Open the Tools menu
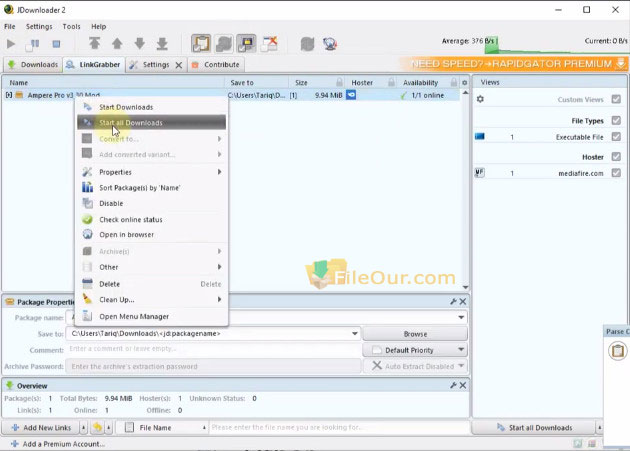The image size is (630, 451). 72,27
